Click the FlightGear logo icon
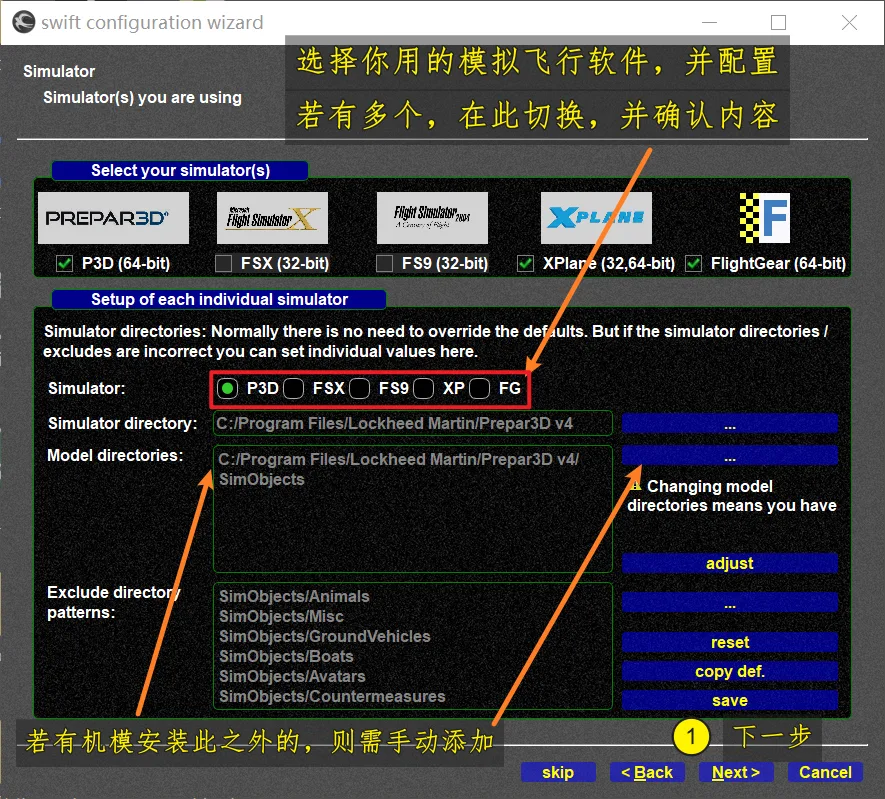Viewport: 885px width, 799px height. point(765,218)
